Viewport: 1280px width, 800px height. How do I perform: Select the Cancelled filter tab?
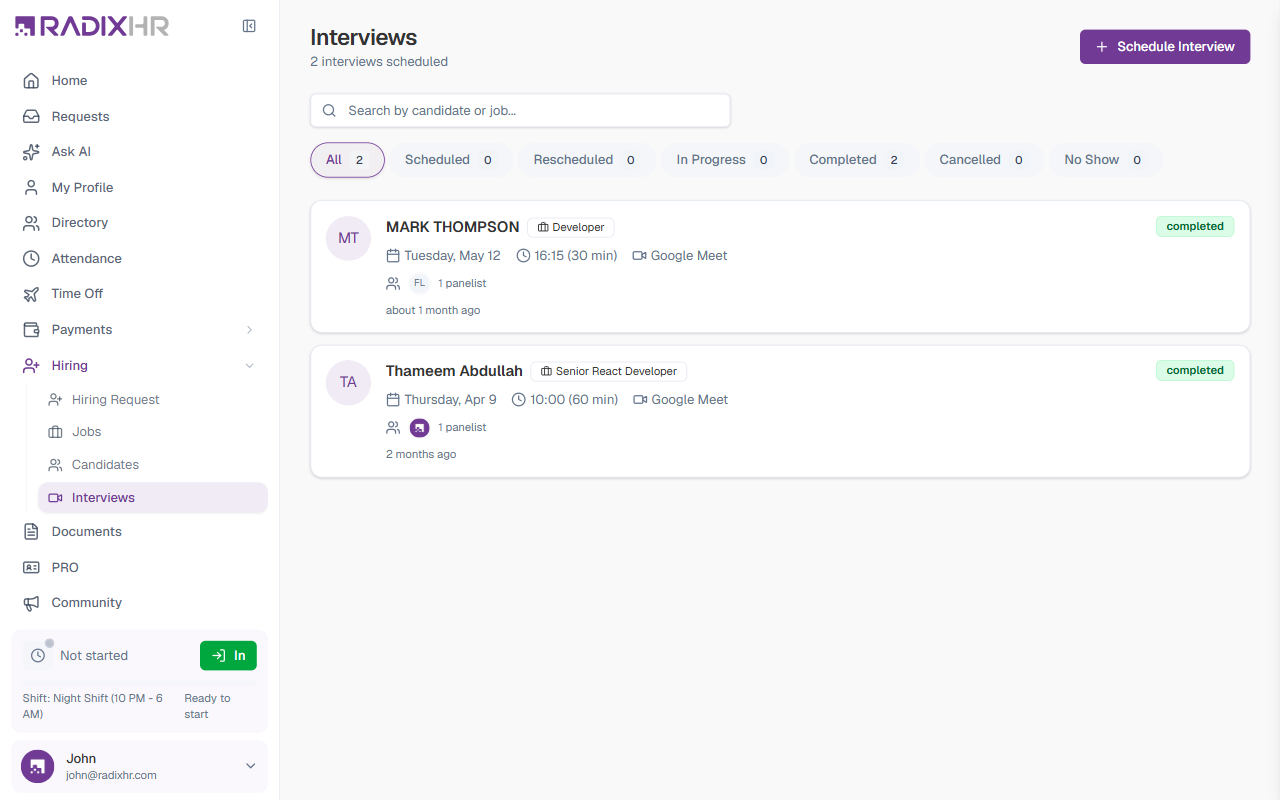point(983,160)
